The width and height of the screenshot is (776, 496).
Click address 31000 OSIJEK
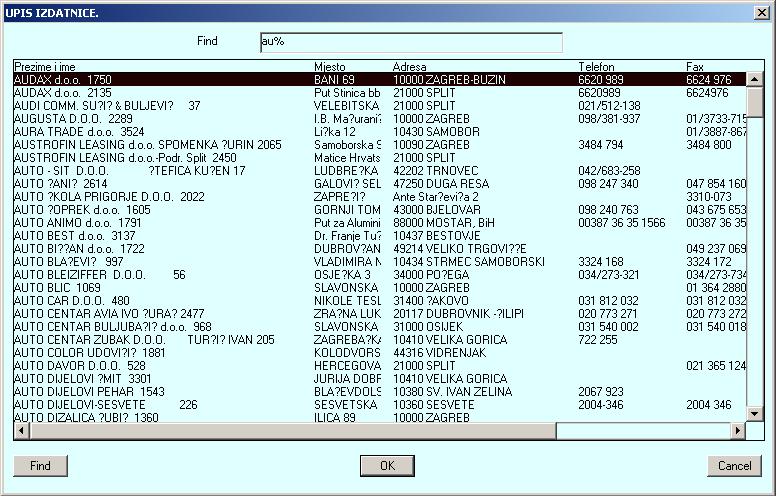(428, 327)
